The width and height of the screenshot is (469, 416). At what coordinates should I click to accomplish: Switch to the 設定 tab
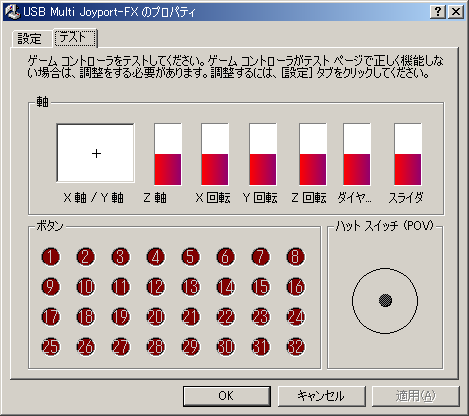[x=30, y=39]
